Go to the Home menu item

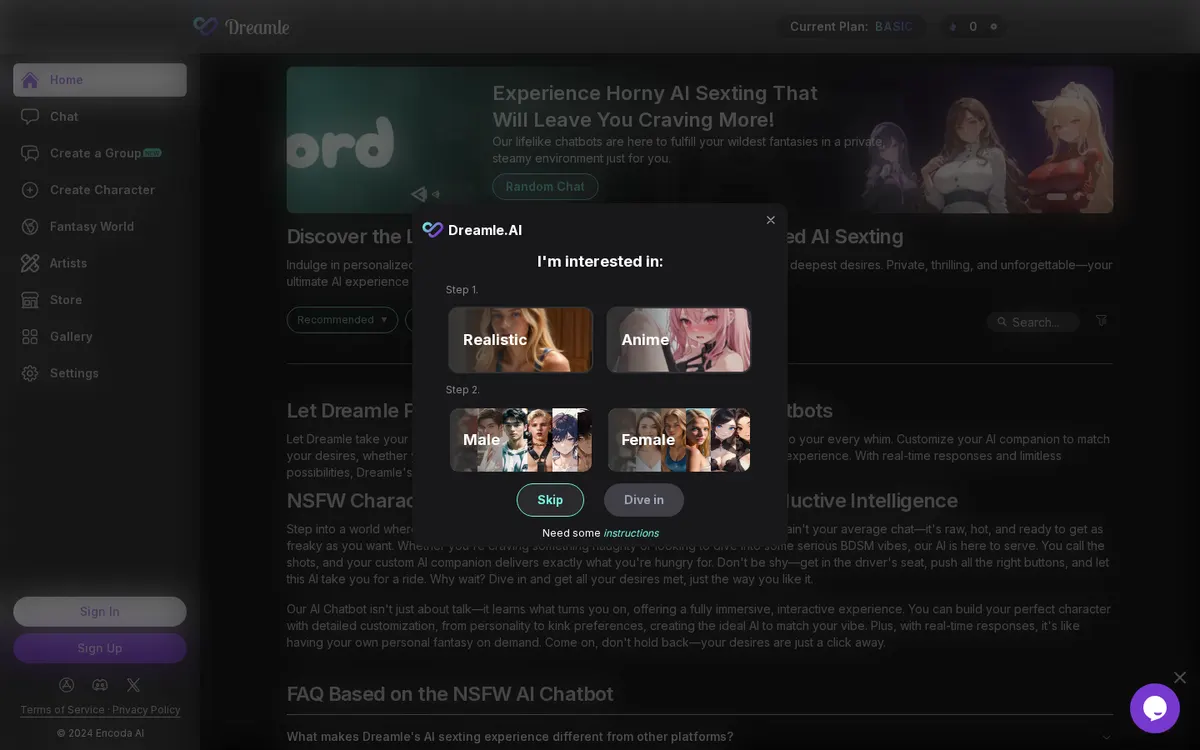click(100, 80)
